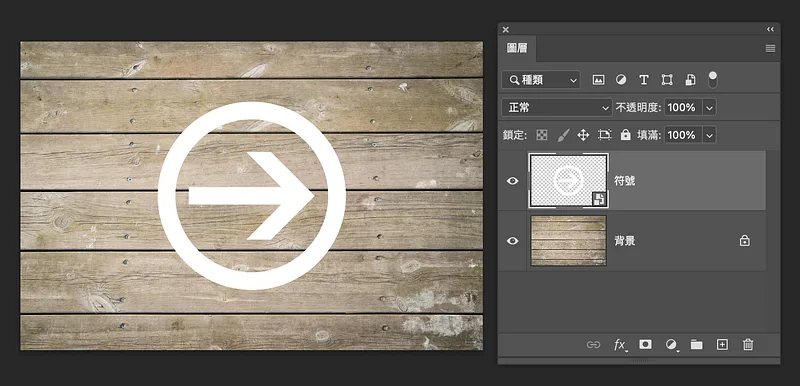Screen dimensions: 800x386
Task: Click the 背景 layer name
Action: [x=624, y=241]
